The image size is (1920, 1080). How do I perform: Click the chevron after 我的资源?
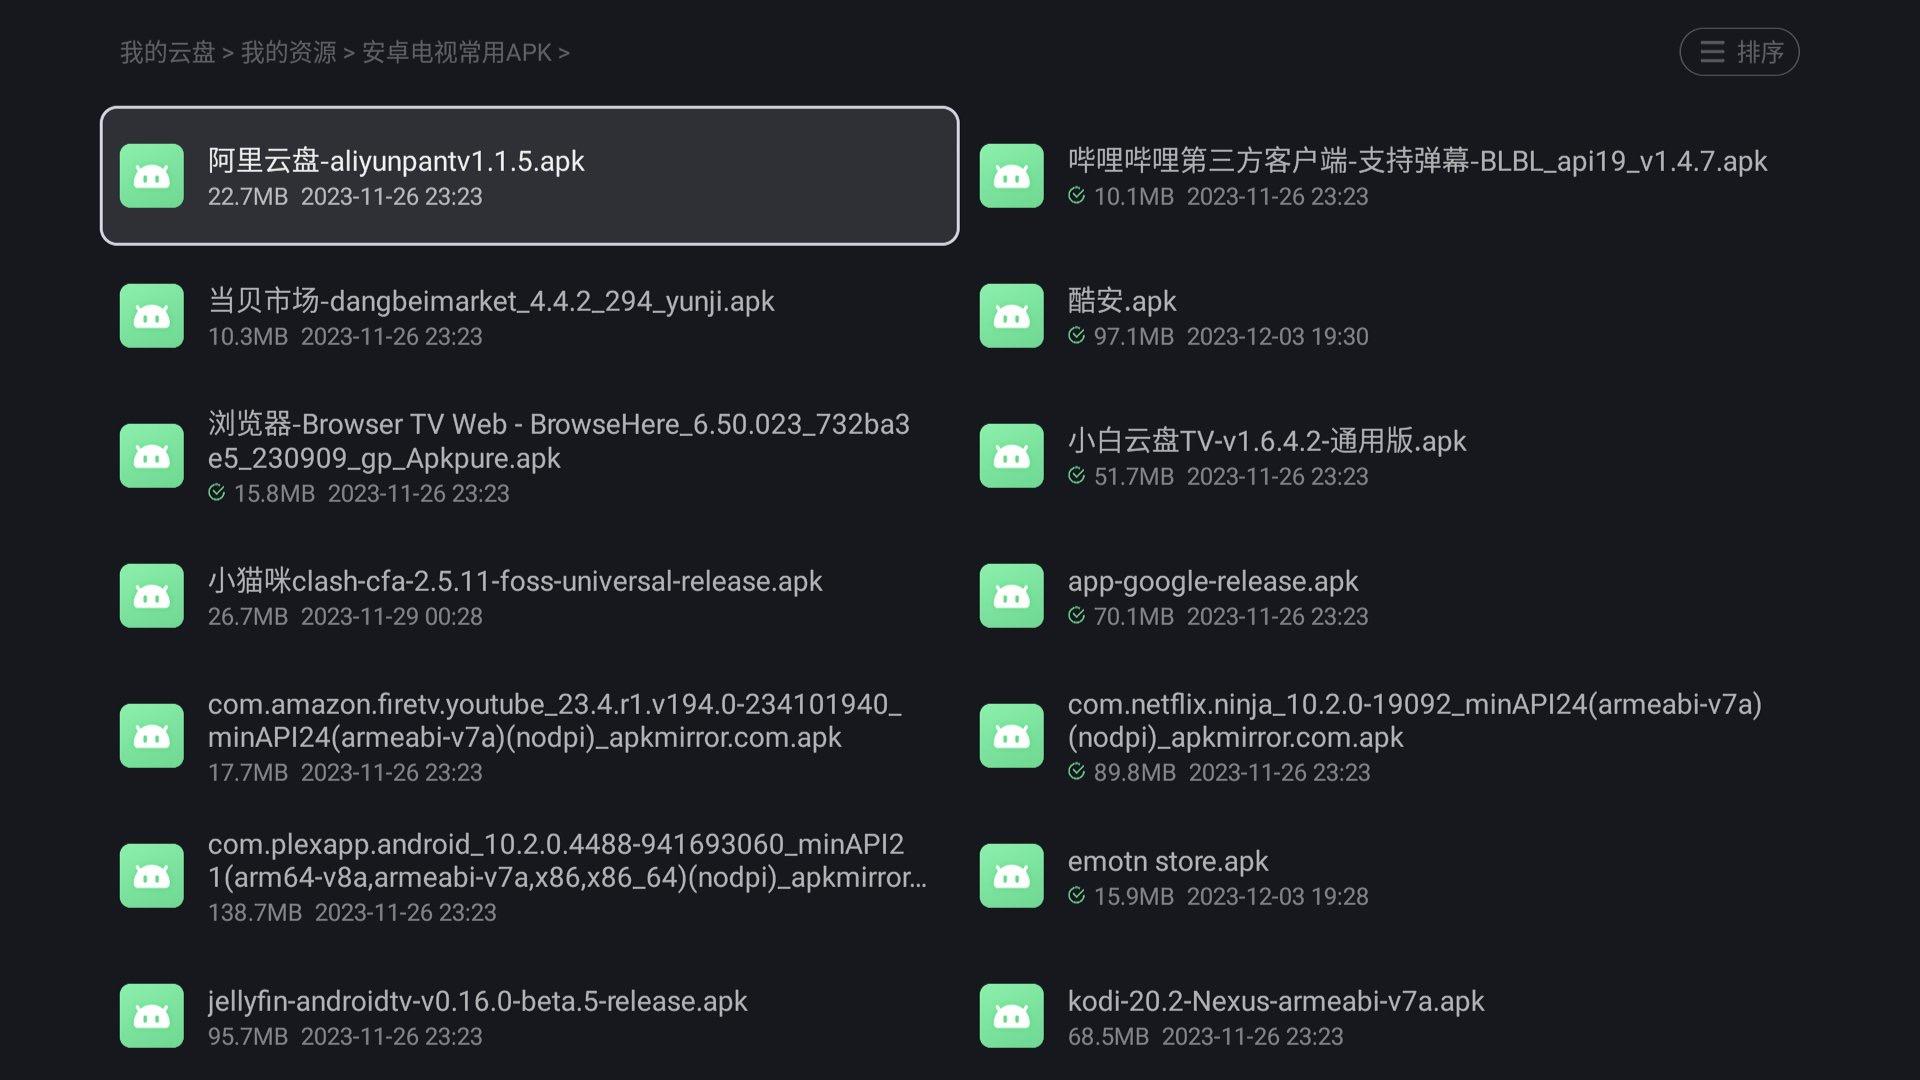(348, 52)
